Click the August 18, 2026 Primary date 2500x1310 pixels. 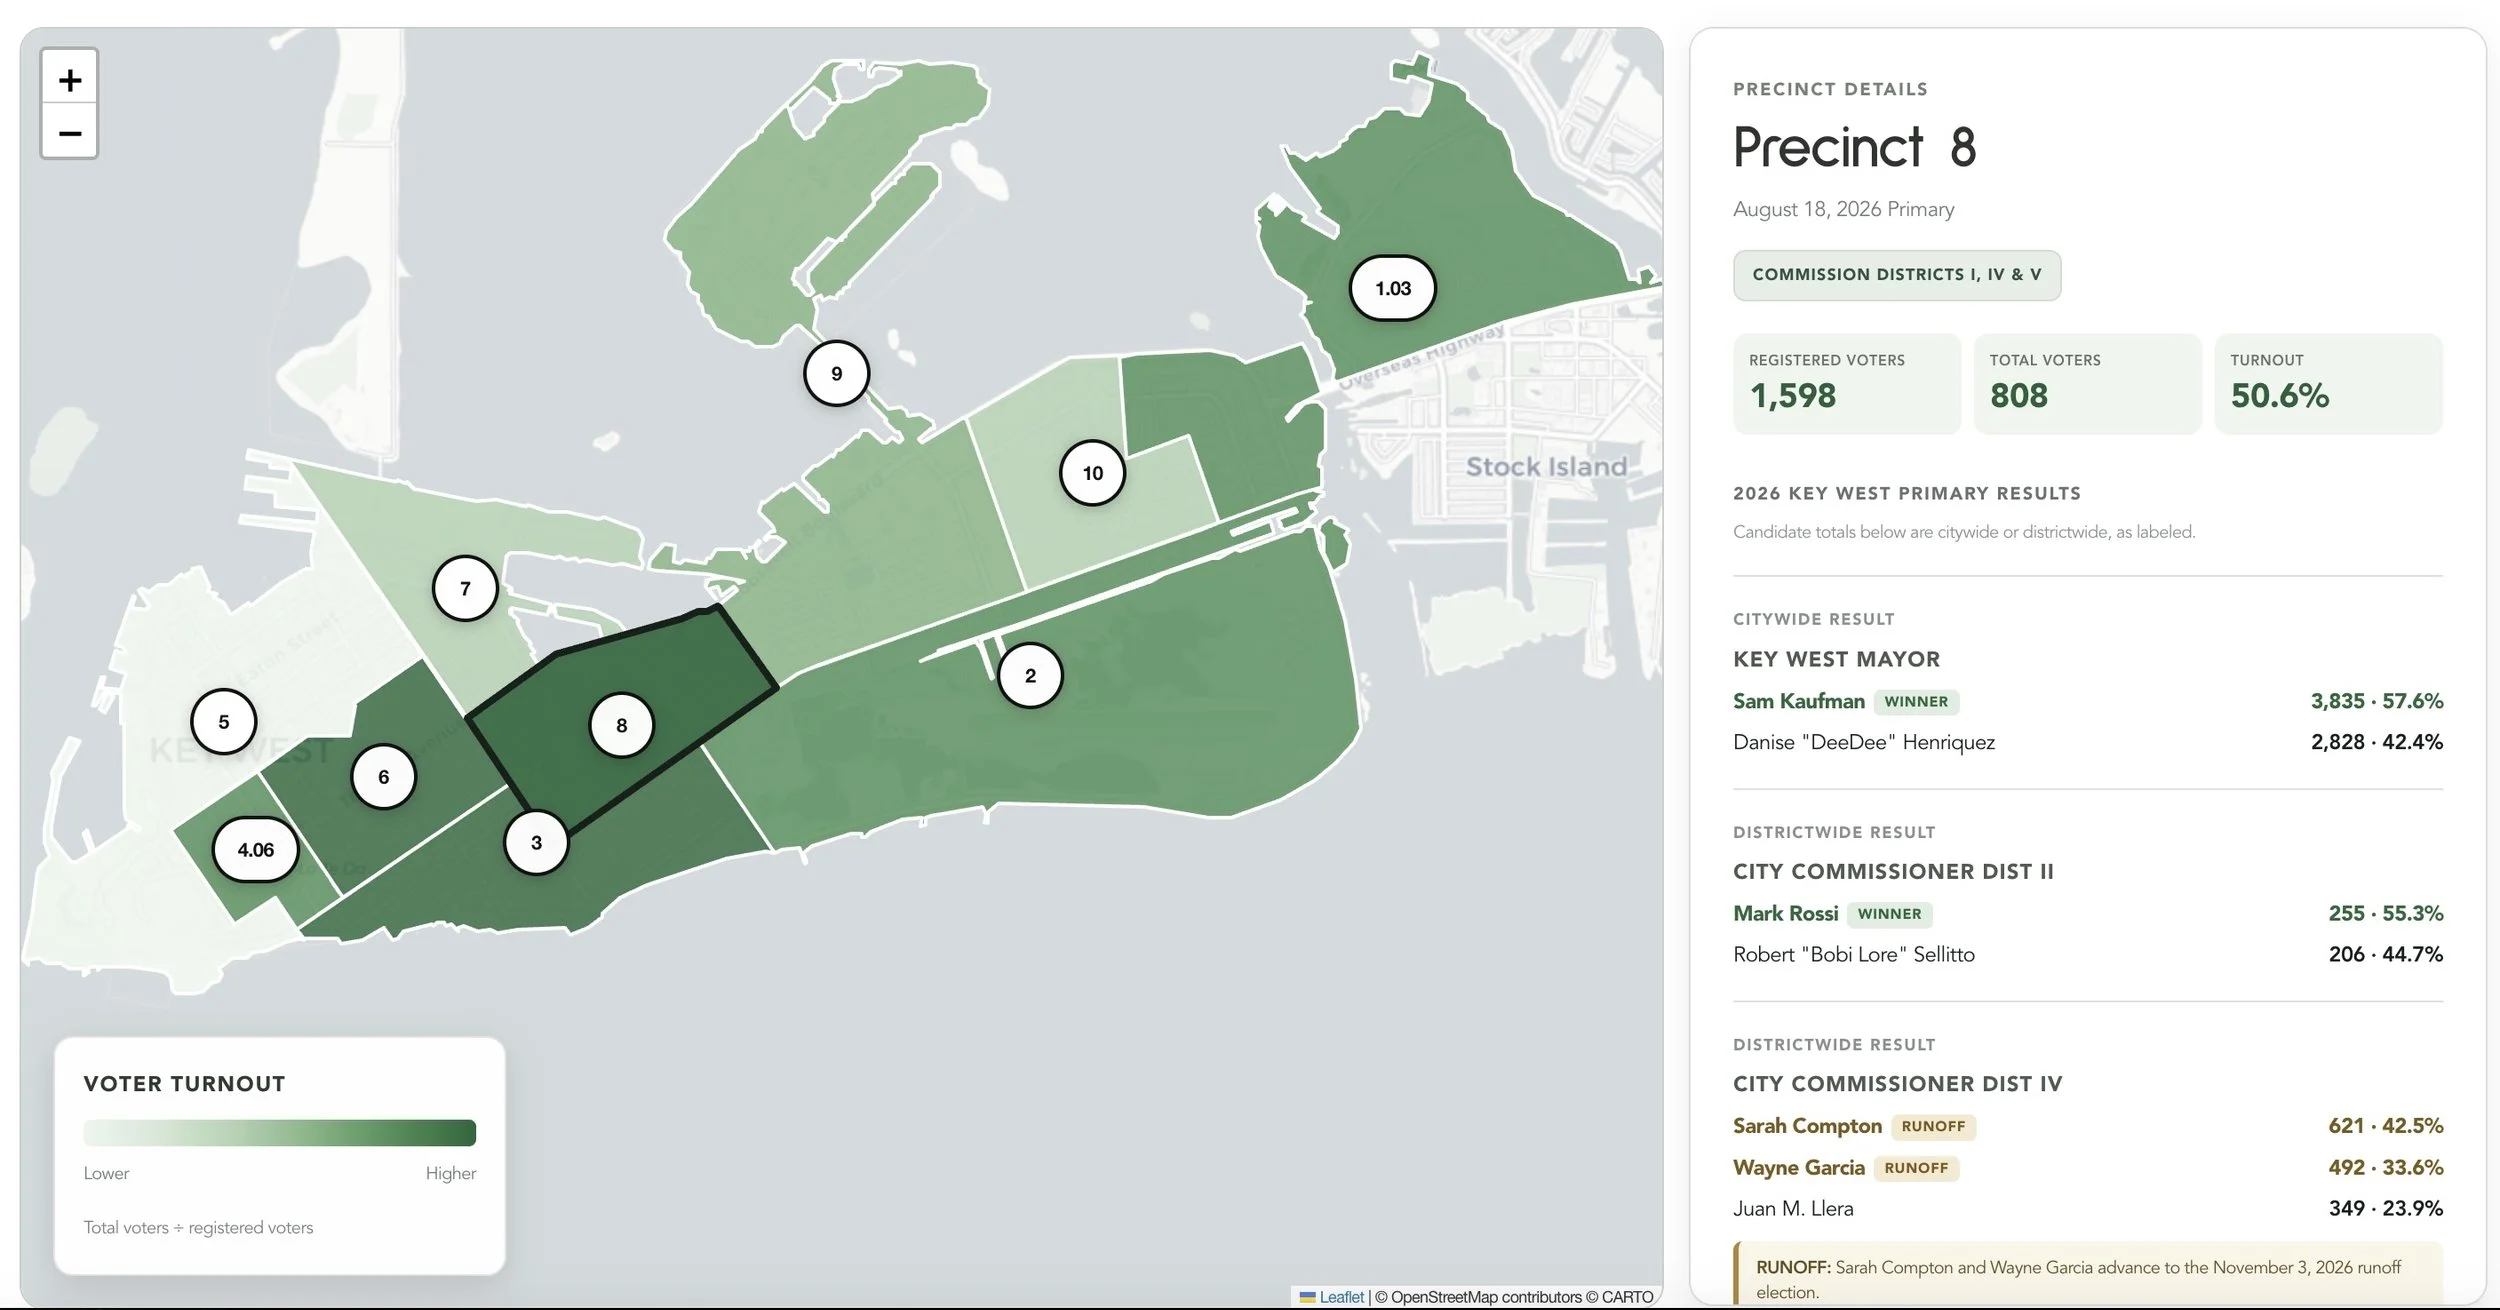1844,209
